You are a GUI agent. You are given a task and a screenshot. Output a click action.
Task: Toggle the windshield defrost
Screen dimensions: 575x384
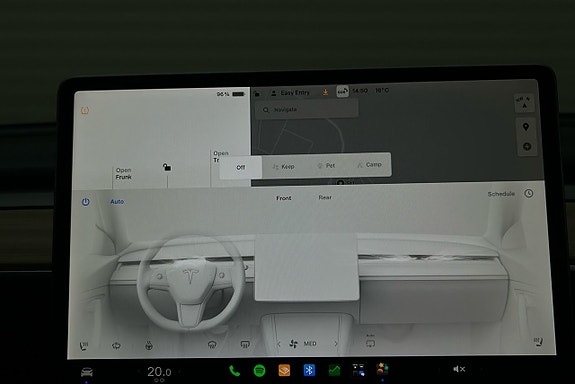point(212,345)
